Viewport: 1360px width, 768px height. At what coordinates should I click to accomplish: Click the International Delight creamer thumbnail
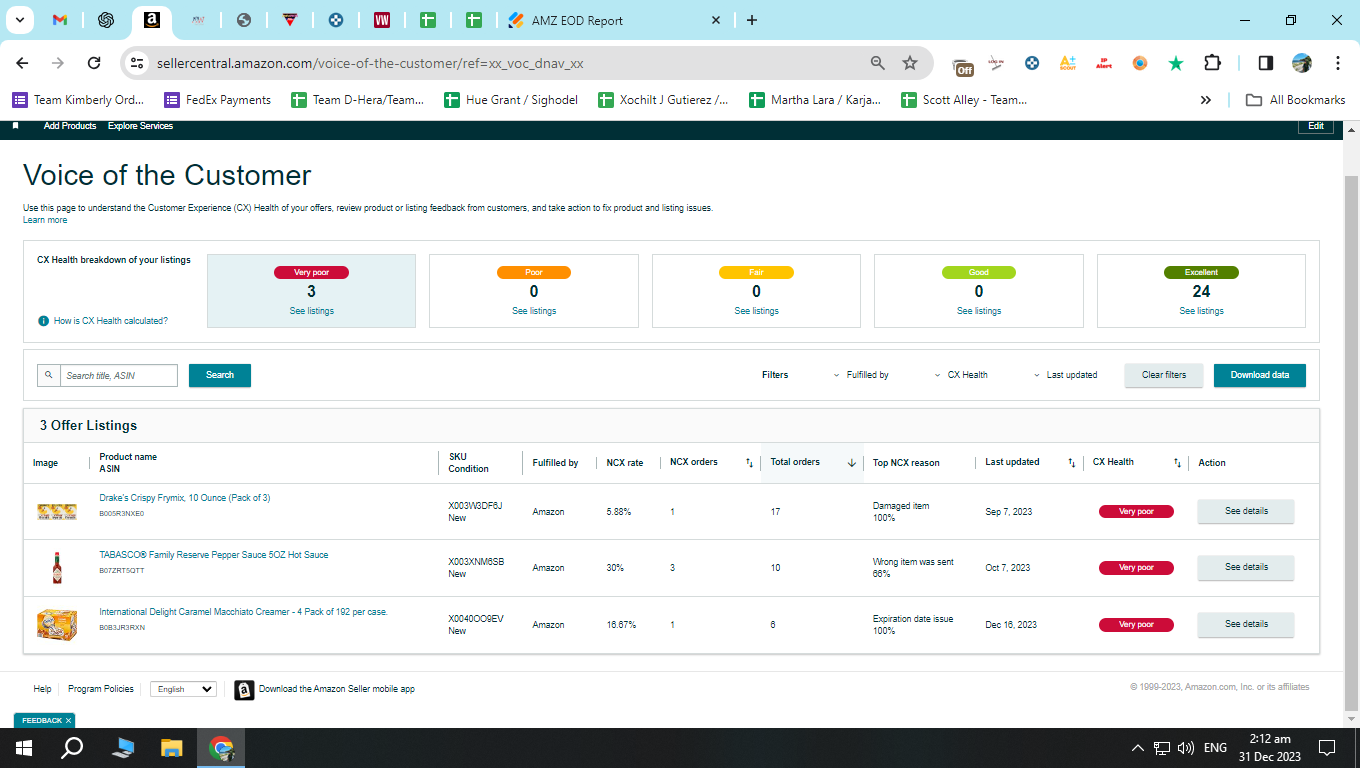(57, 625)
